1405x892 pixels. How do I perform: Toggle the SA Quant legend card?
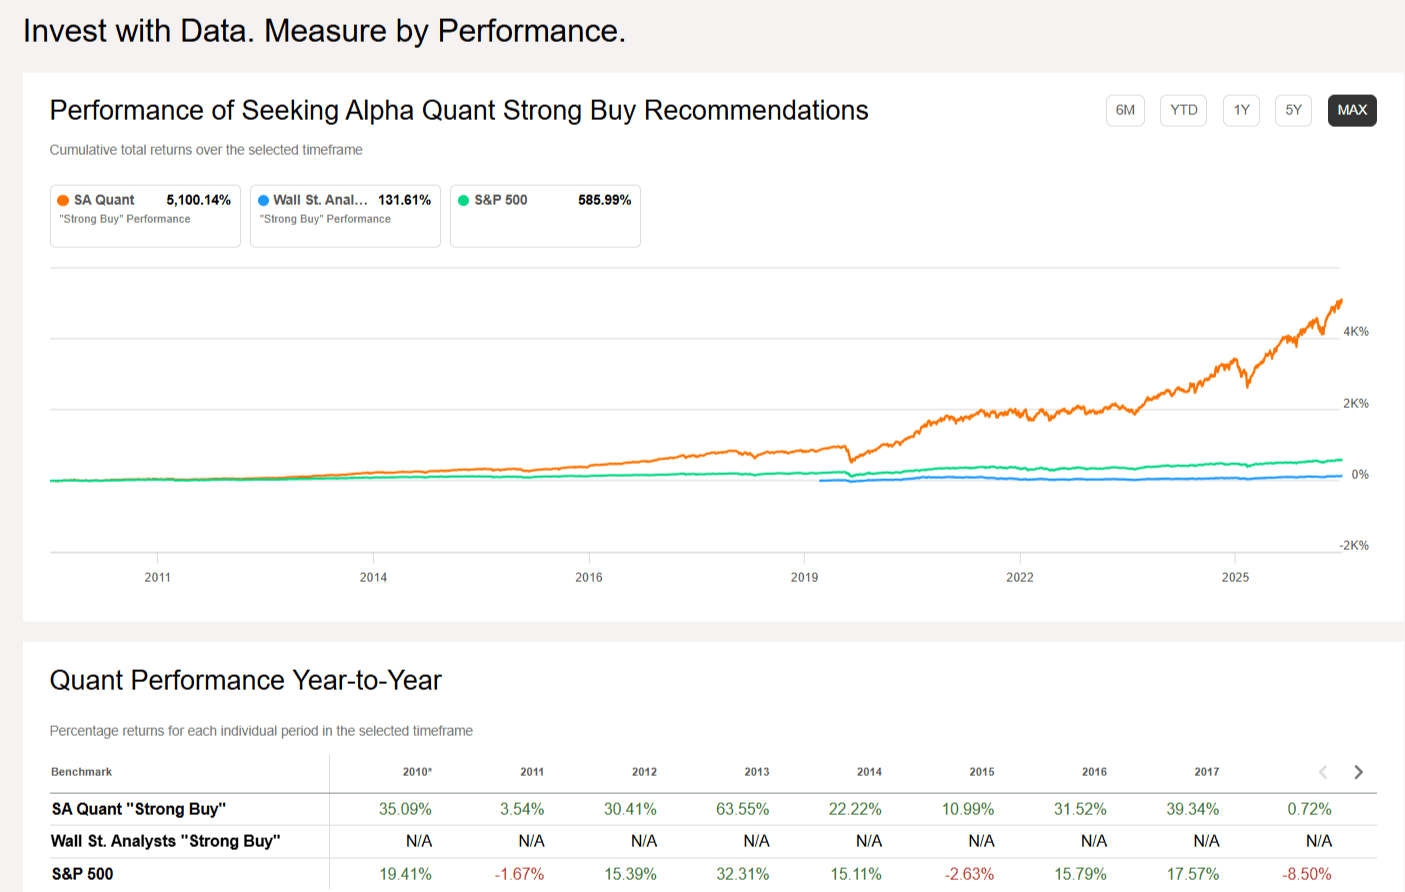(x=145, y=216)
